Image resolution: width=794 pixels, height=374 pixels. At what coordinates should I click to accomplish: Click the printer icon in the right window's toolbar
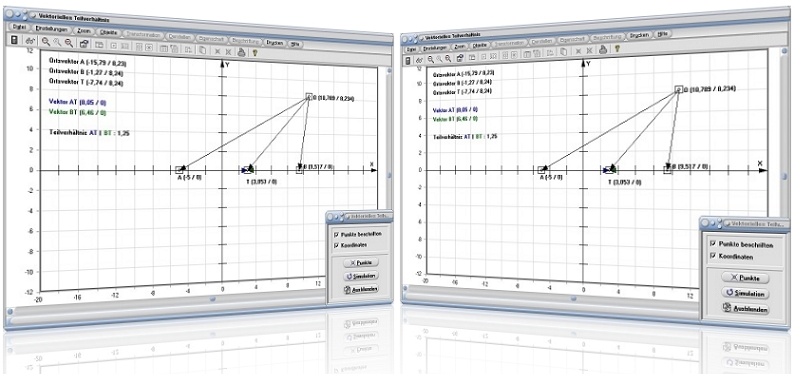click(x=603, y=49)
